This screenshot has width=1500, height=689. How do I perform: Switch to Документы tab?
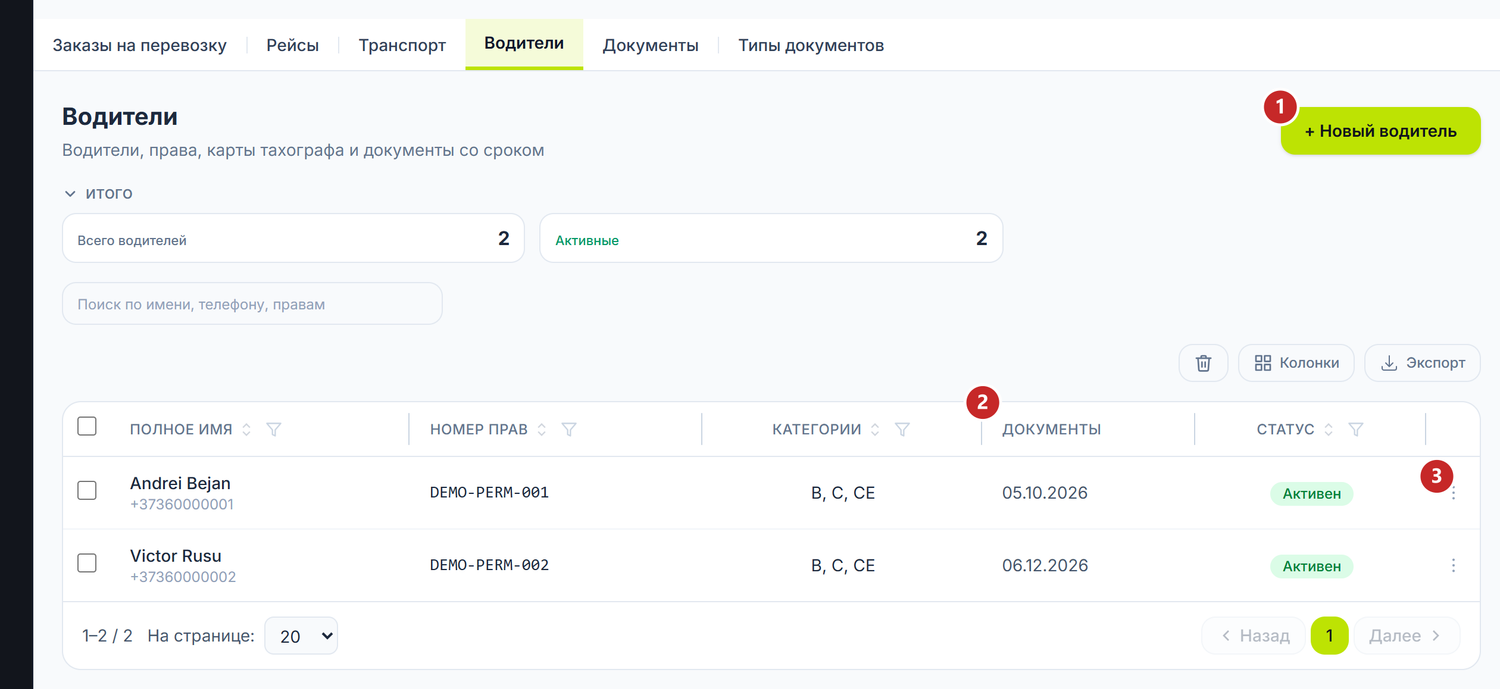(650, 45)
